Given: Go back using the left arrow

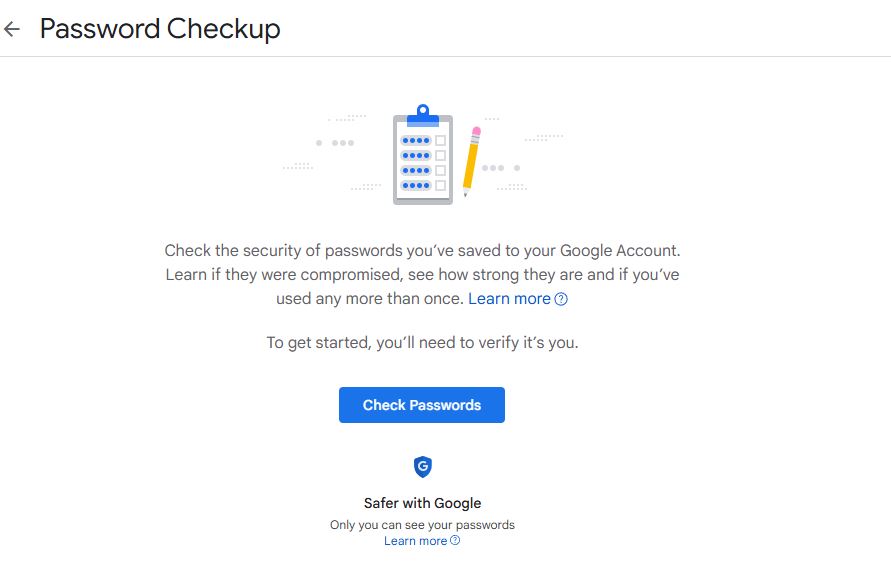Looking at the screenshot, I should pos(12,29).
